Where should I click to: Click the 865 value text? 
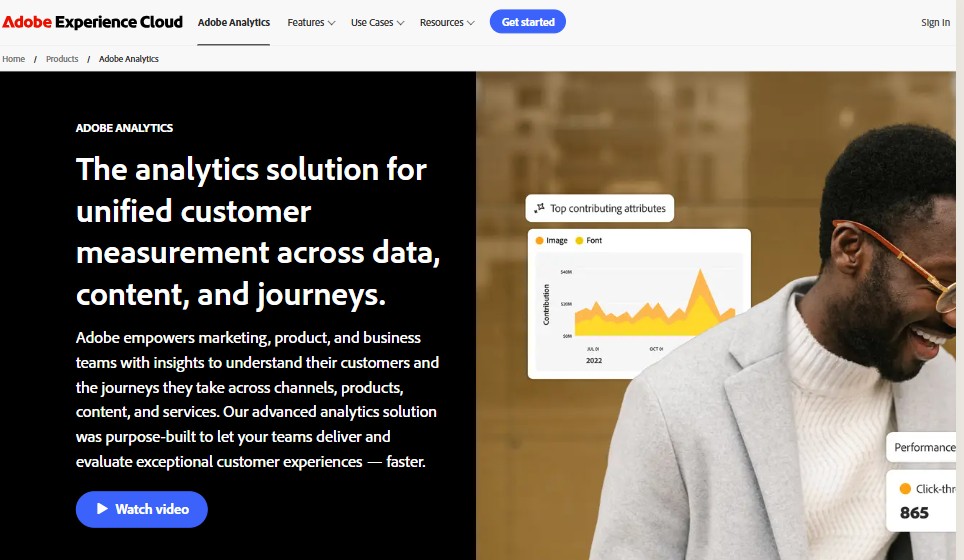[914, 513]
